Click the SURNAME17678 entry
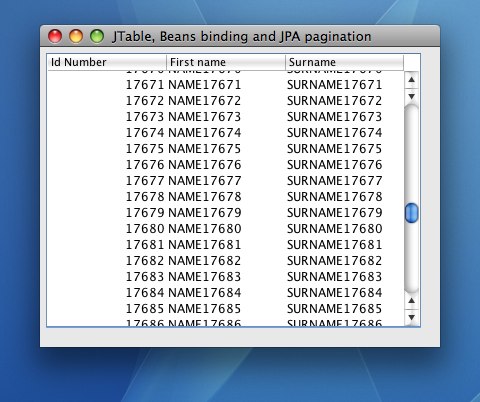The image size is (480, 402). (345, 197)
